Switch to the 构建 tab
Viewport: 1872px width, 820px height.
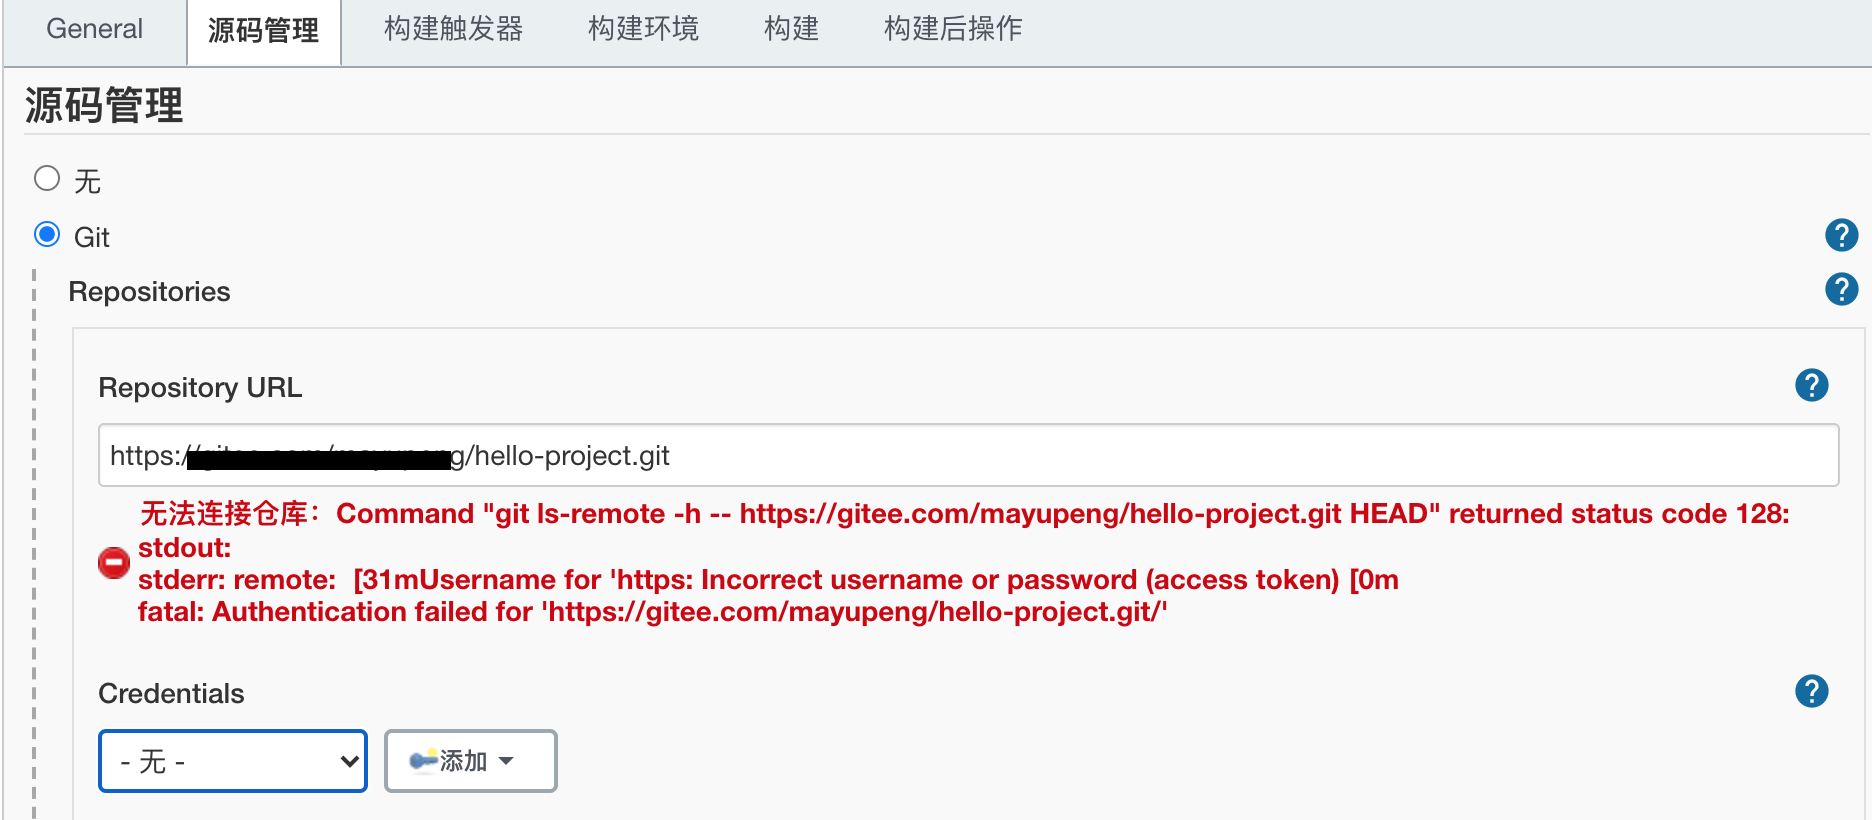pos(791,29)
